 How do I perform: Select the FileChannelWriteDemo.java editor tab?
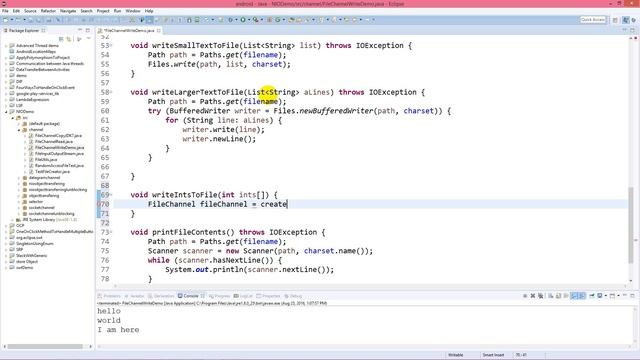coord(129,31)
